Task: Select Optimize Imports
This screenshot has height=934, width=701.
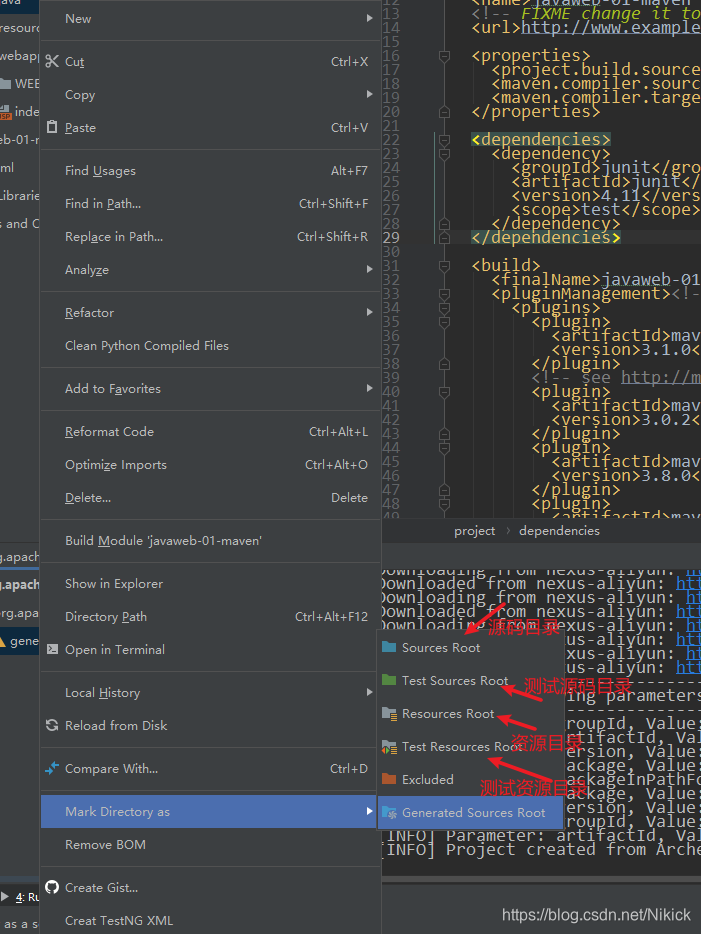Action: 210,465
